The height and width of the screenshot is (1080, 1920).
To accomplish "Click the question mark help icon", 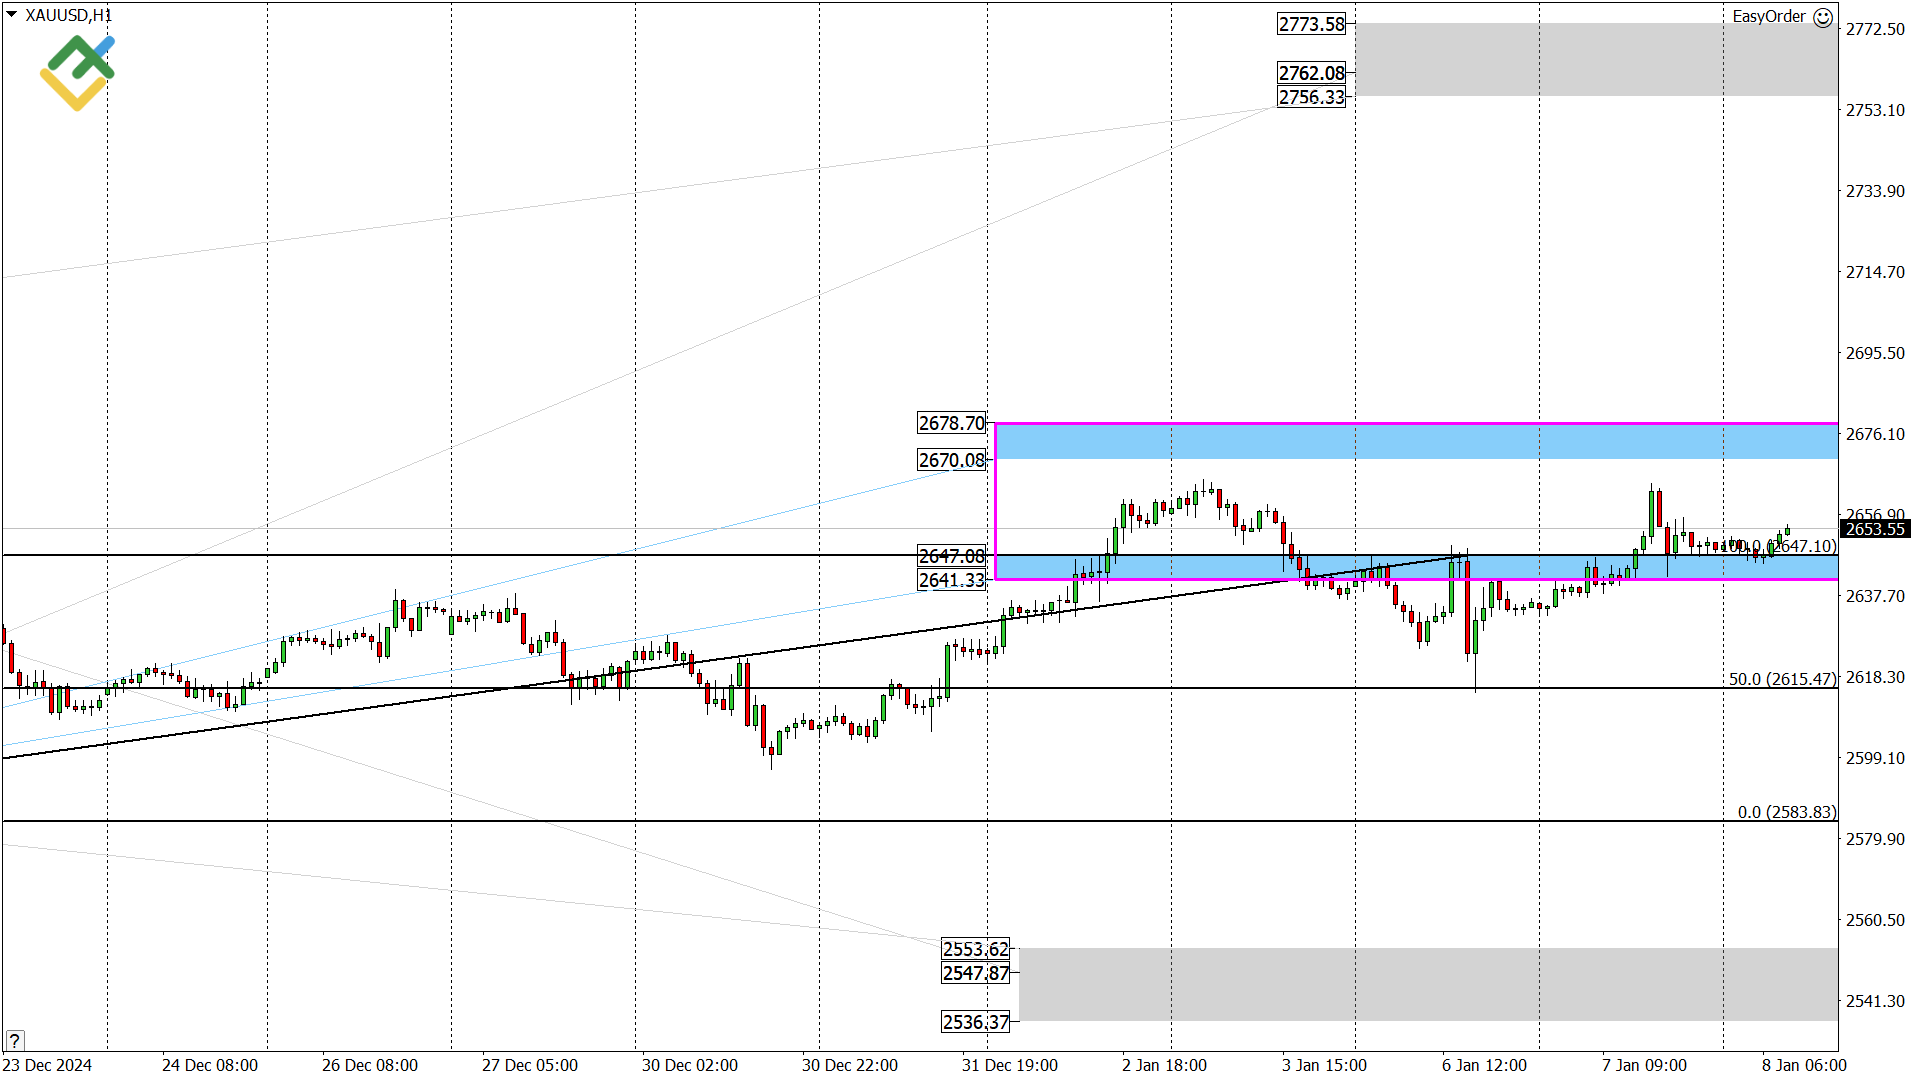I will 14,1040.
